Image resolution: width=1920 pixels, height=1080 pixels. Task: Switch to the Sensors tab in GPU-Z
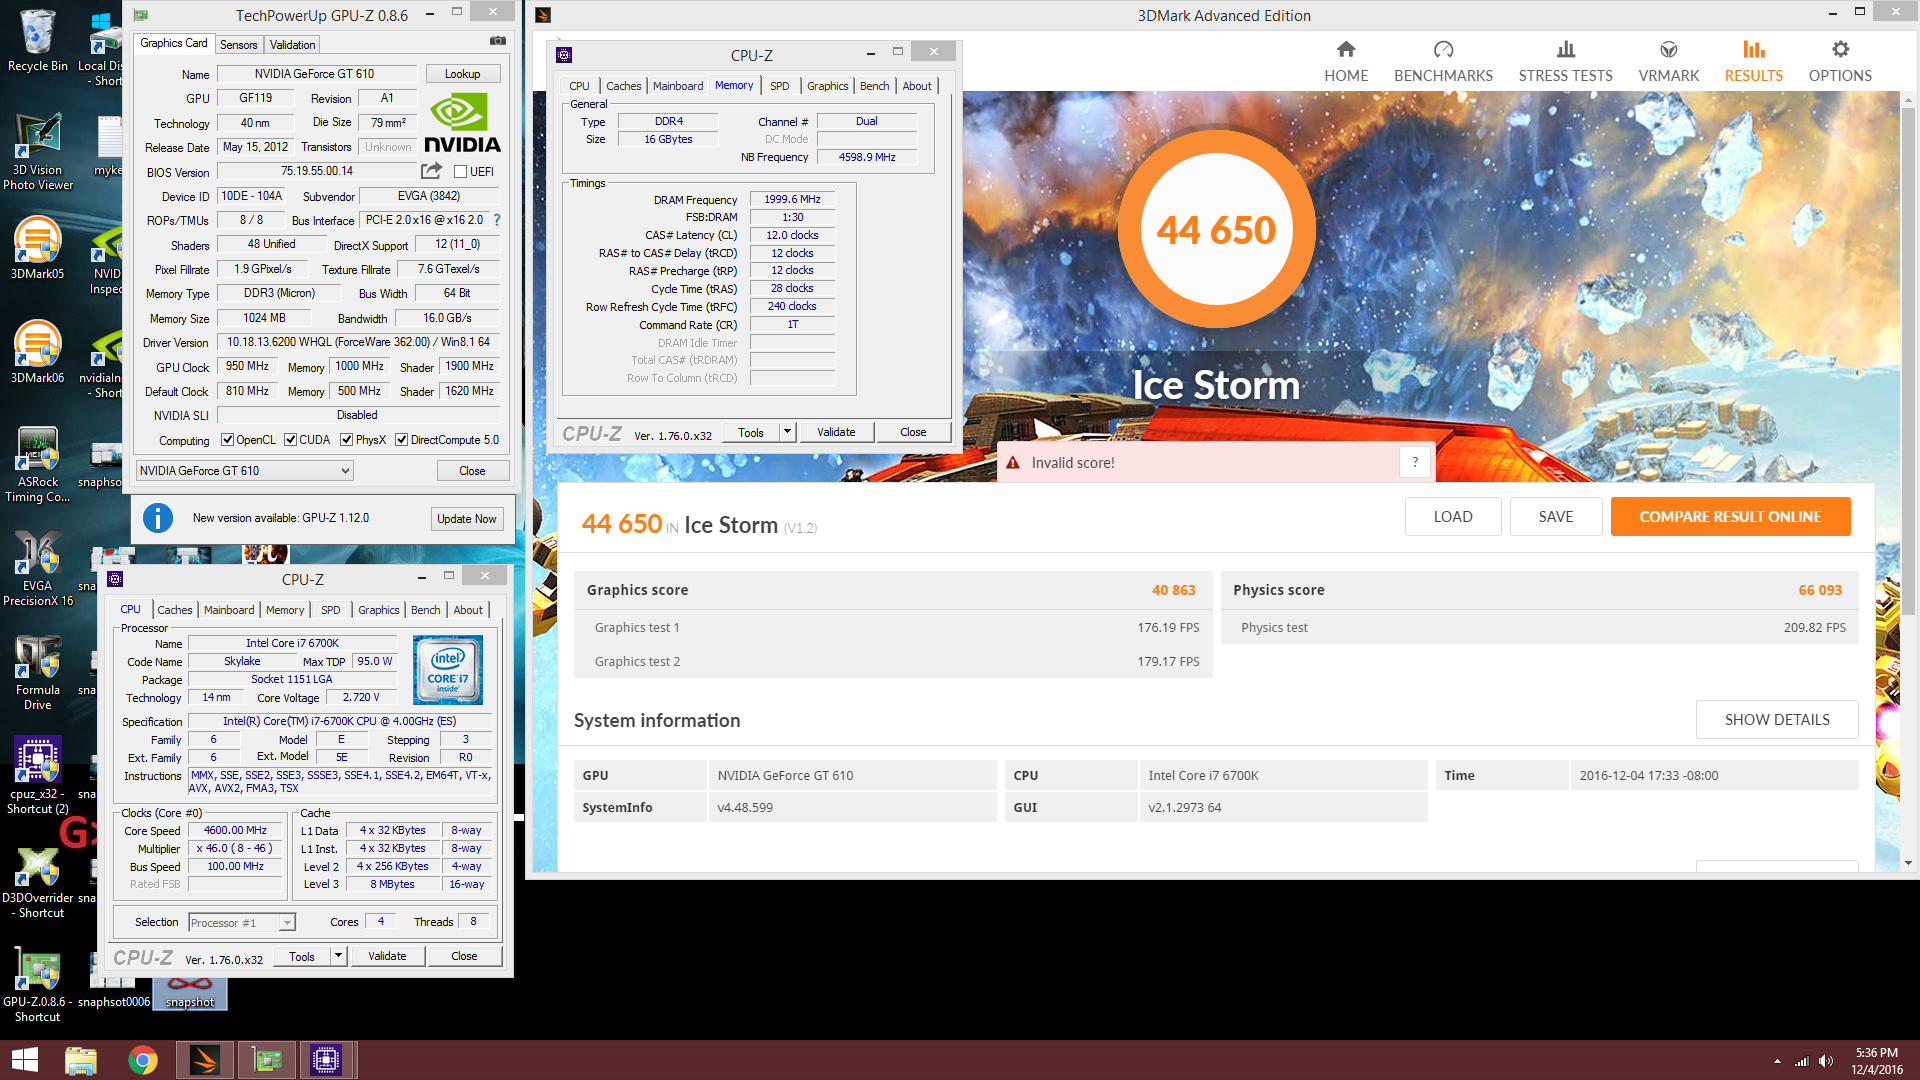pos(239,44)
